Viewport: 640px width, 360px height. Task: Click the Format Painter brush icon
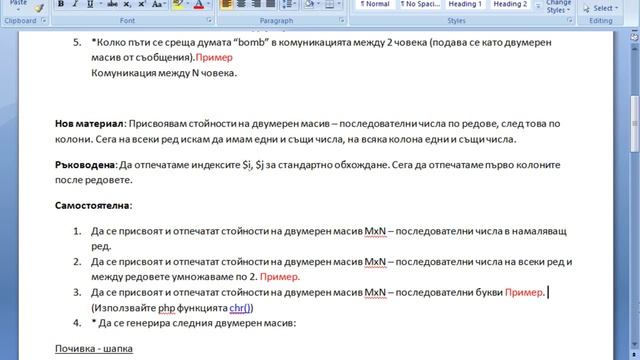click(39, 8)
